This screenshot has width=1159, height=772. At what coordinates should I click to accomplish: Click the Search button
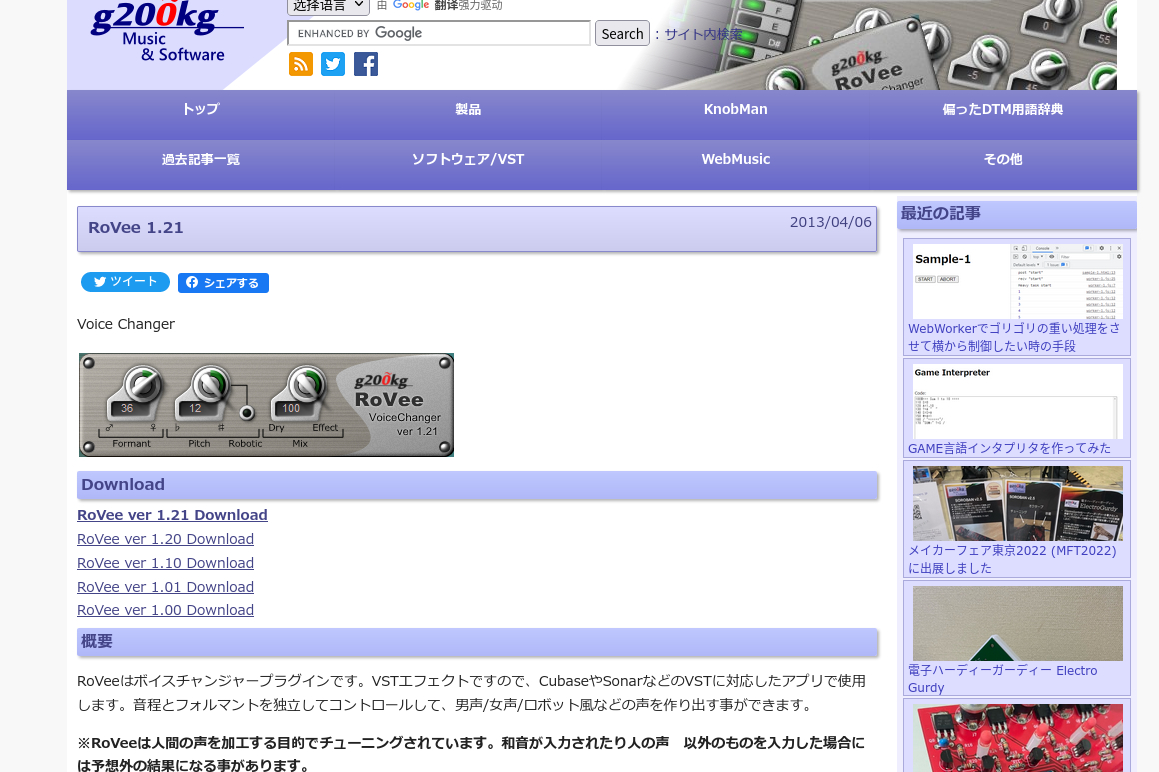pos(622,33)
